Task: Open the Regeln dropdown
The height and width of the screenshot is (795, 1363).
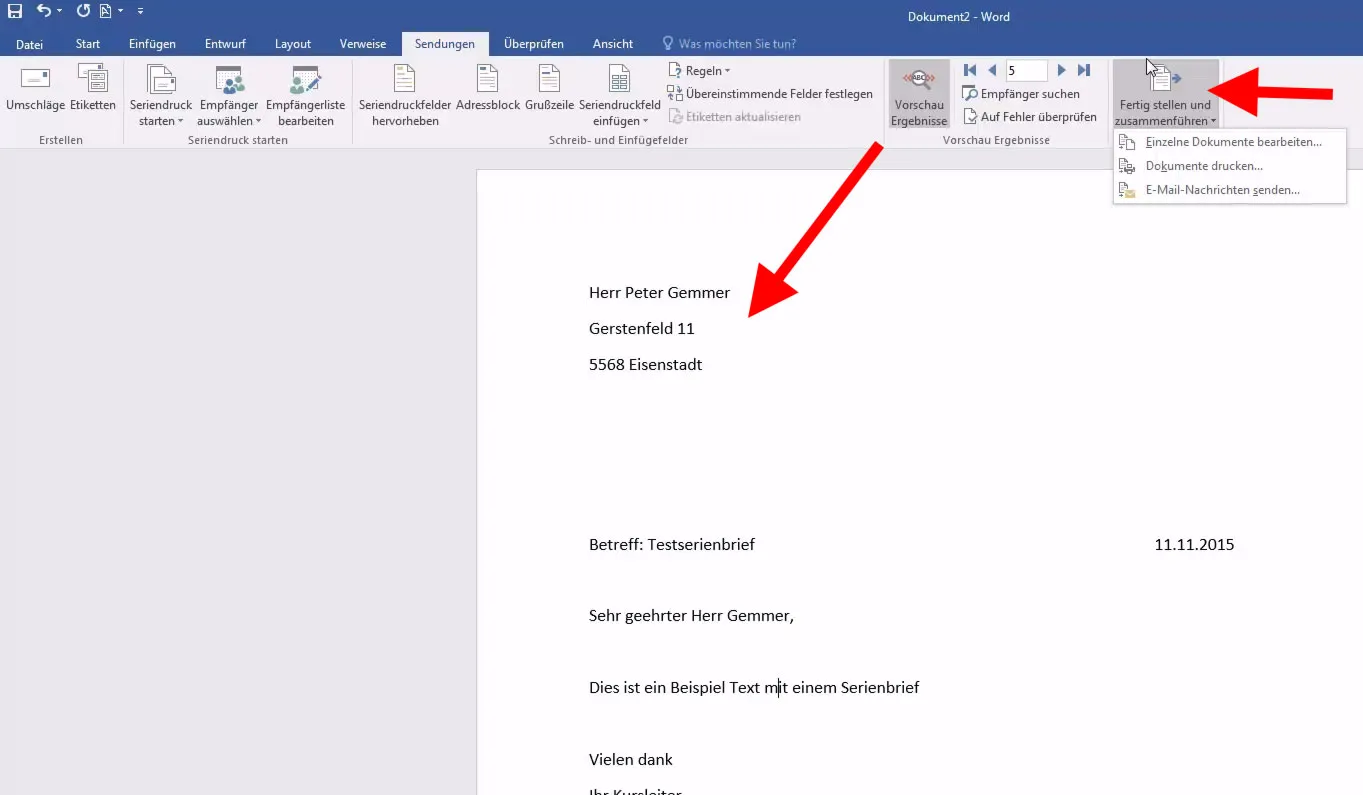Action: coord(699,71)
